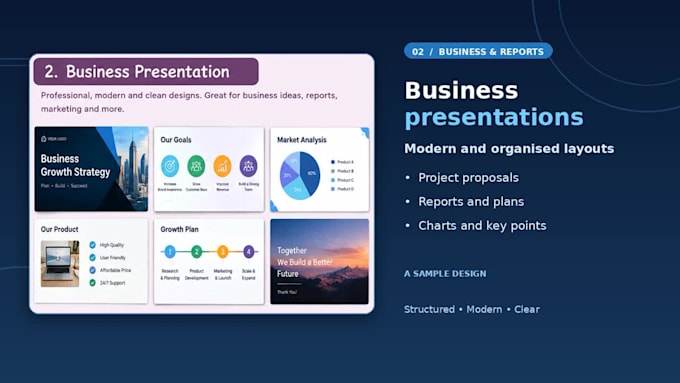Click the purple team icon in Our Goals
Viewport: 680px width, 383px height.
point(248,166)
